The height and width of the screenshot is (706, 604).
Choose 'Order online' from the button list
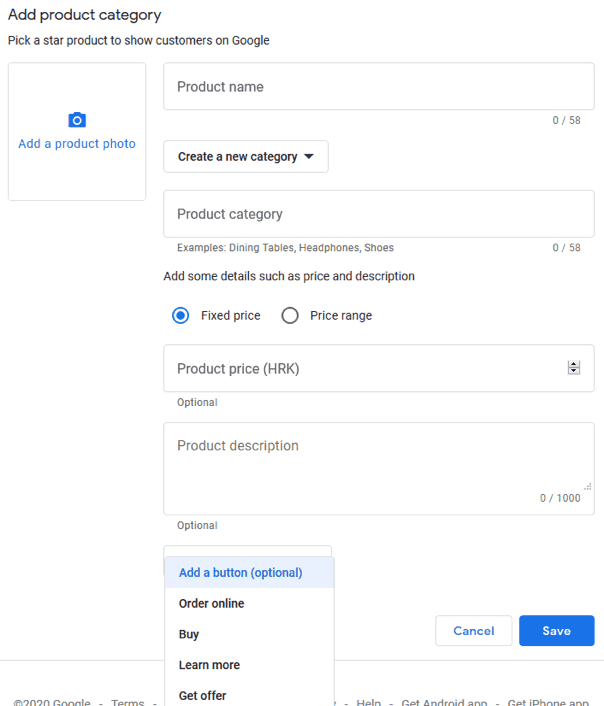click(x=212, y=604)
